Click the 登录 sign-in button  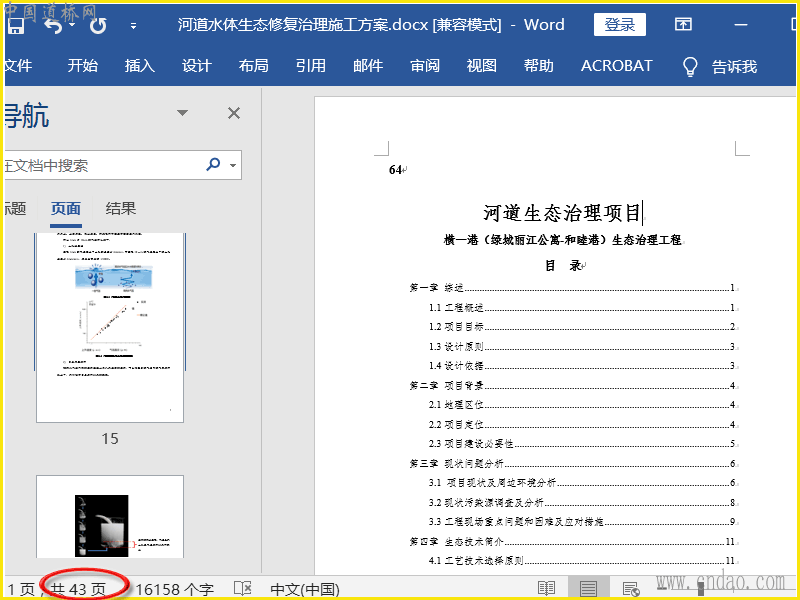point(619,25)
